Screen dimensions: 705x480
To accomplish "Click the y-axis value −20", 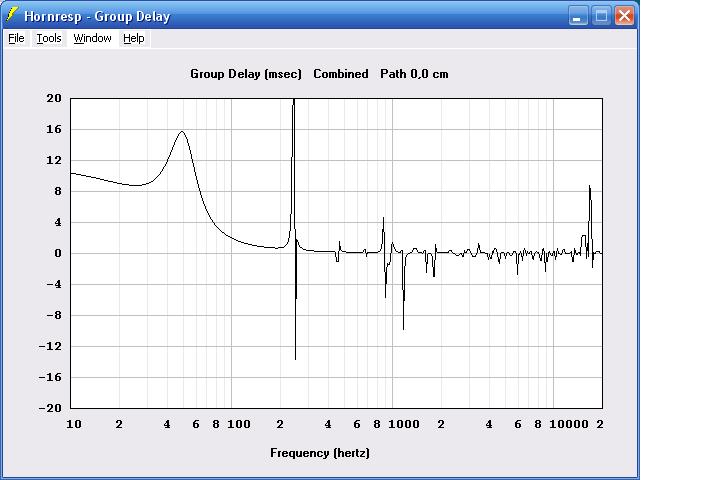I will tap(50, 408).
